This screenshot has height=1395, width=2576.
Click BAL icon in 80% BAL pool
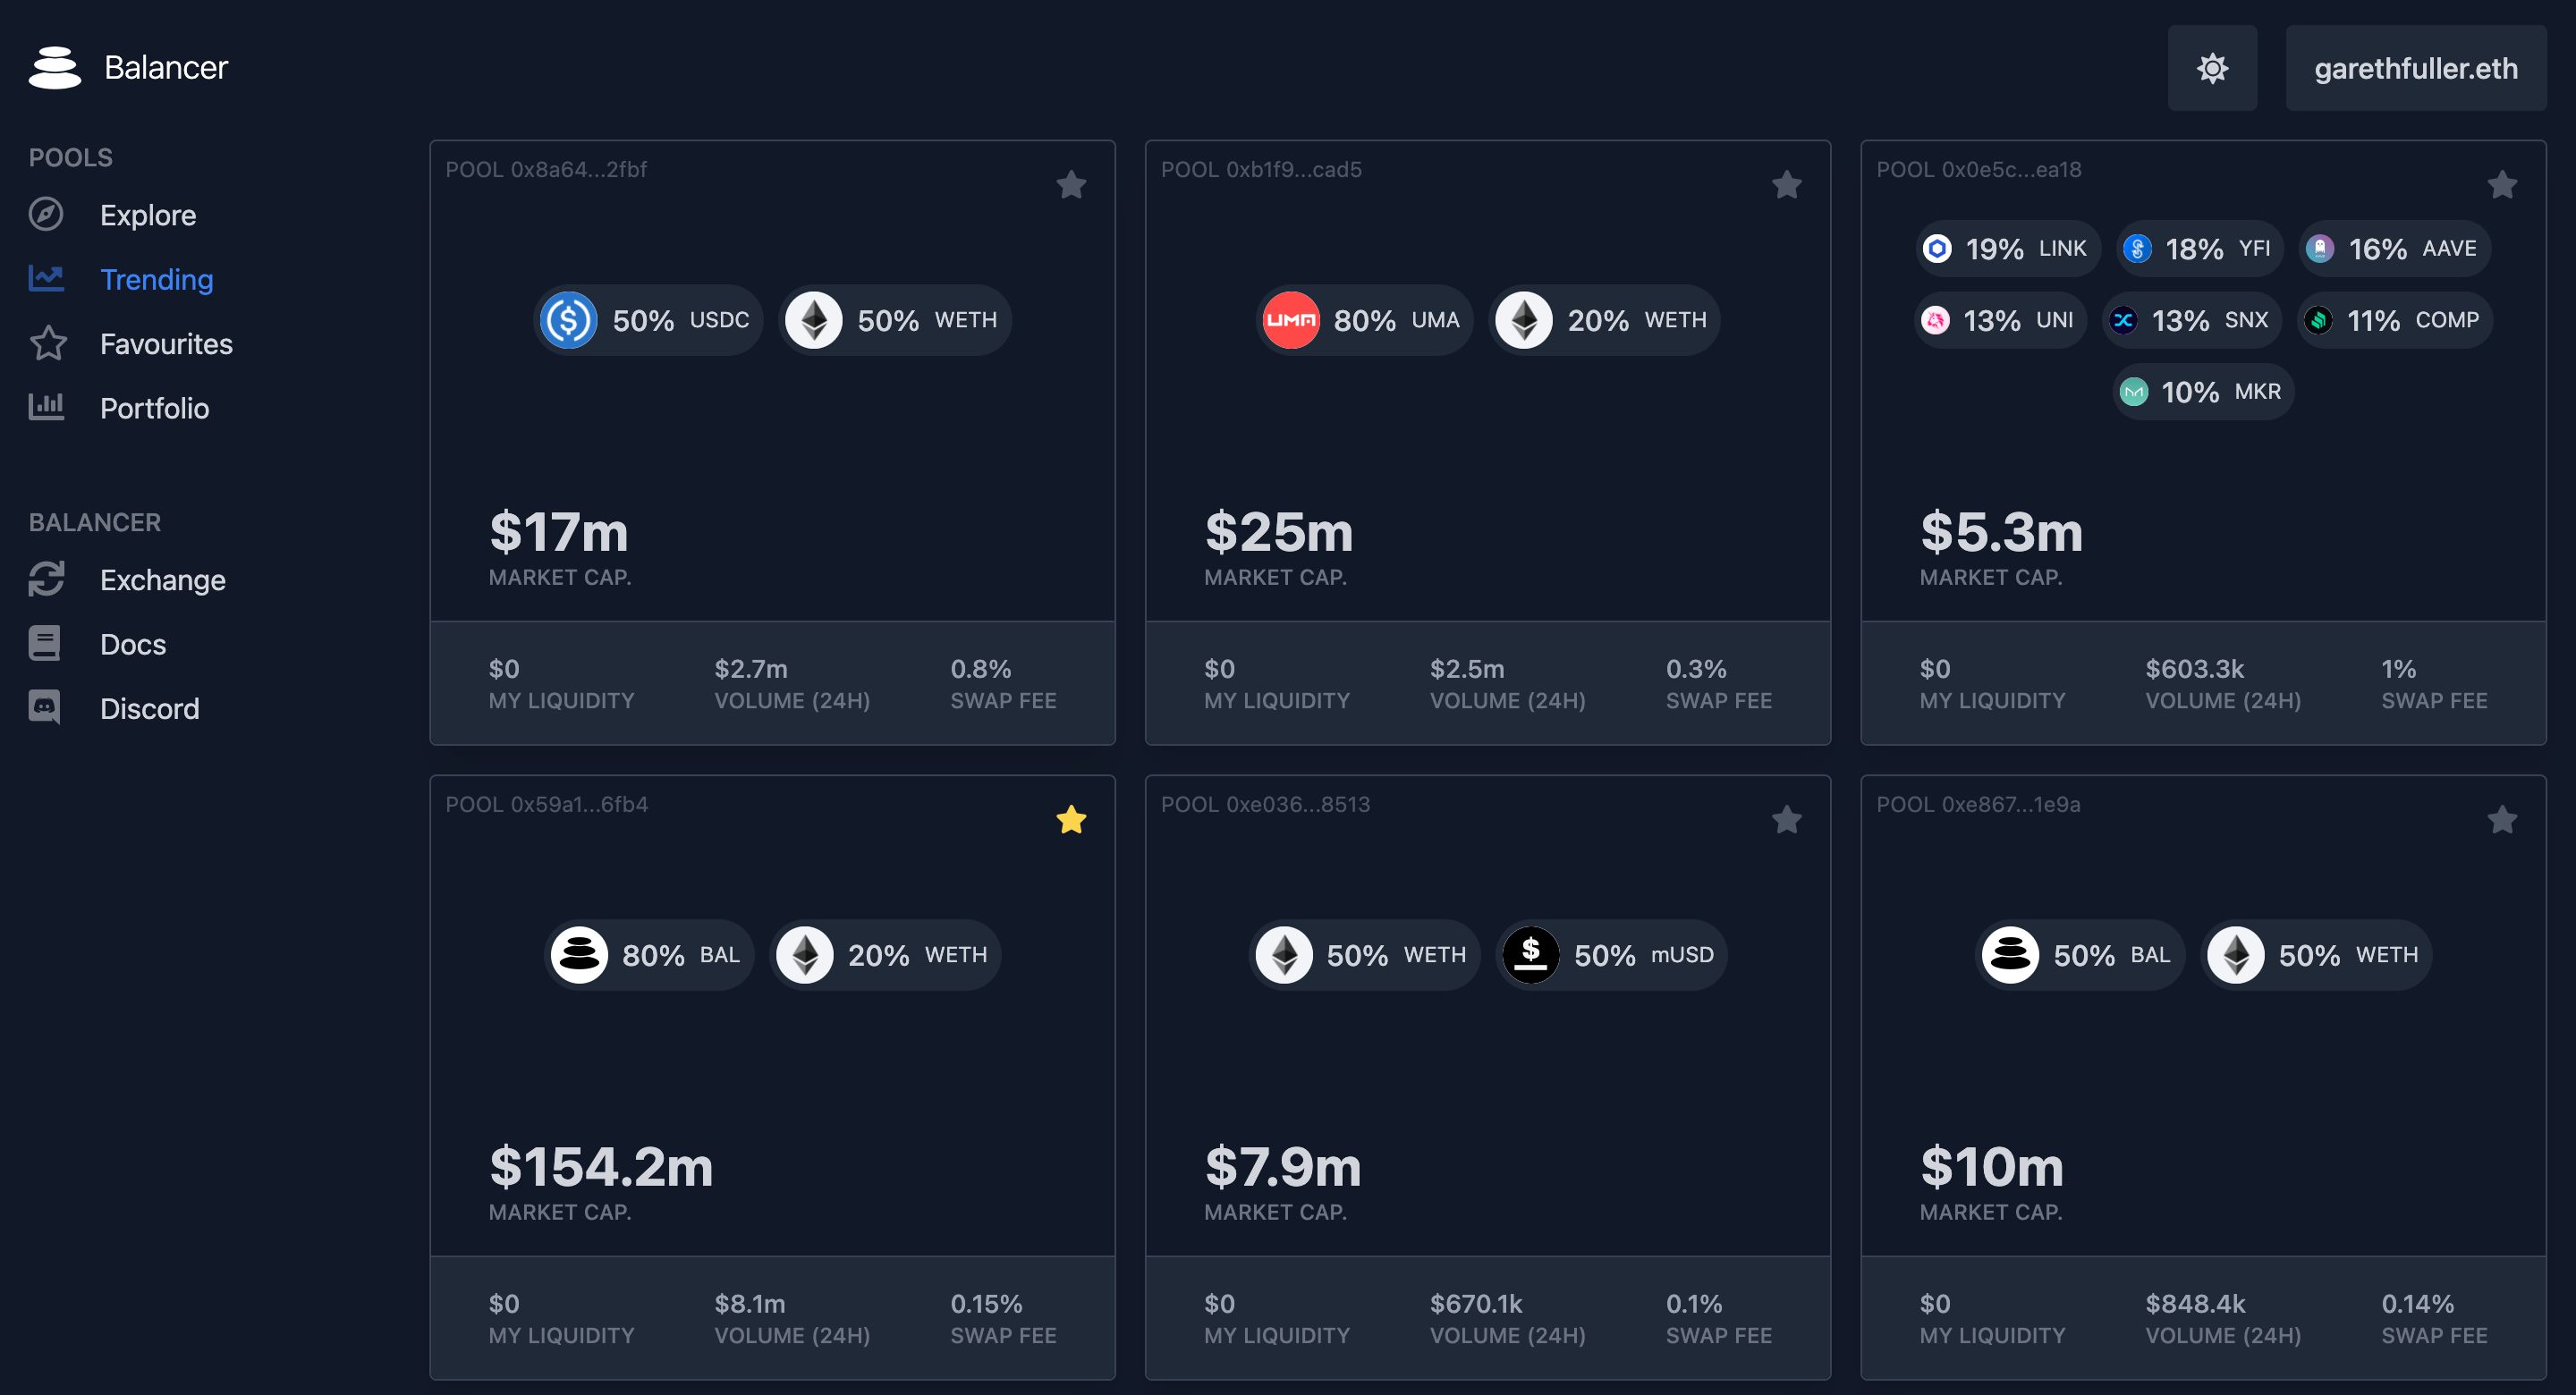pyautogui.click(x=579, y=955)
